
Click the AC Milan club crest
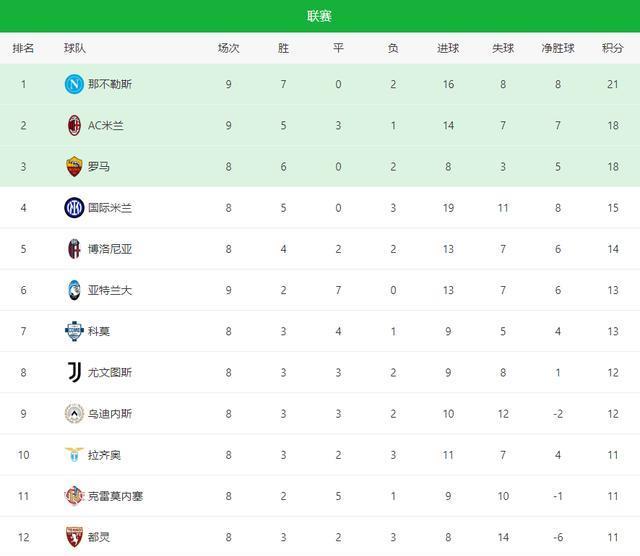pos(74,125)
